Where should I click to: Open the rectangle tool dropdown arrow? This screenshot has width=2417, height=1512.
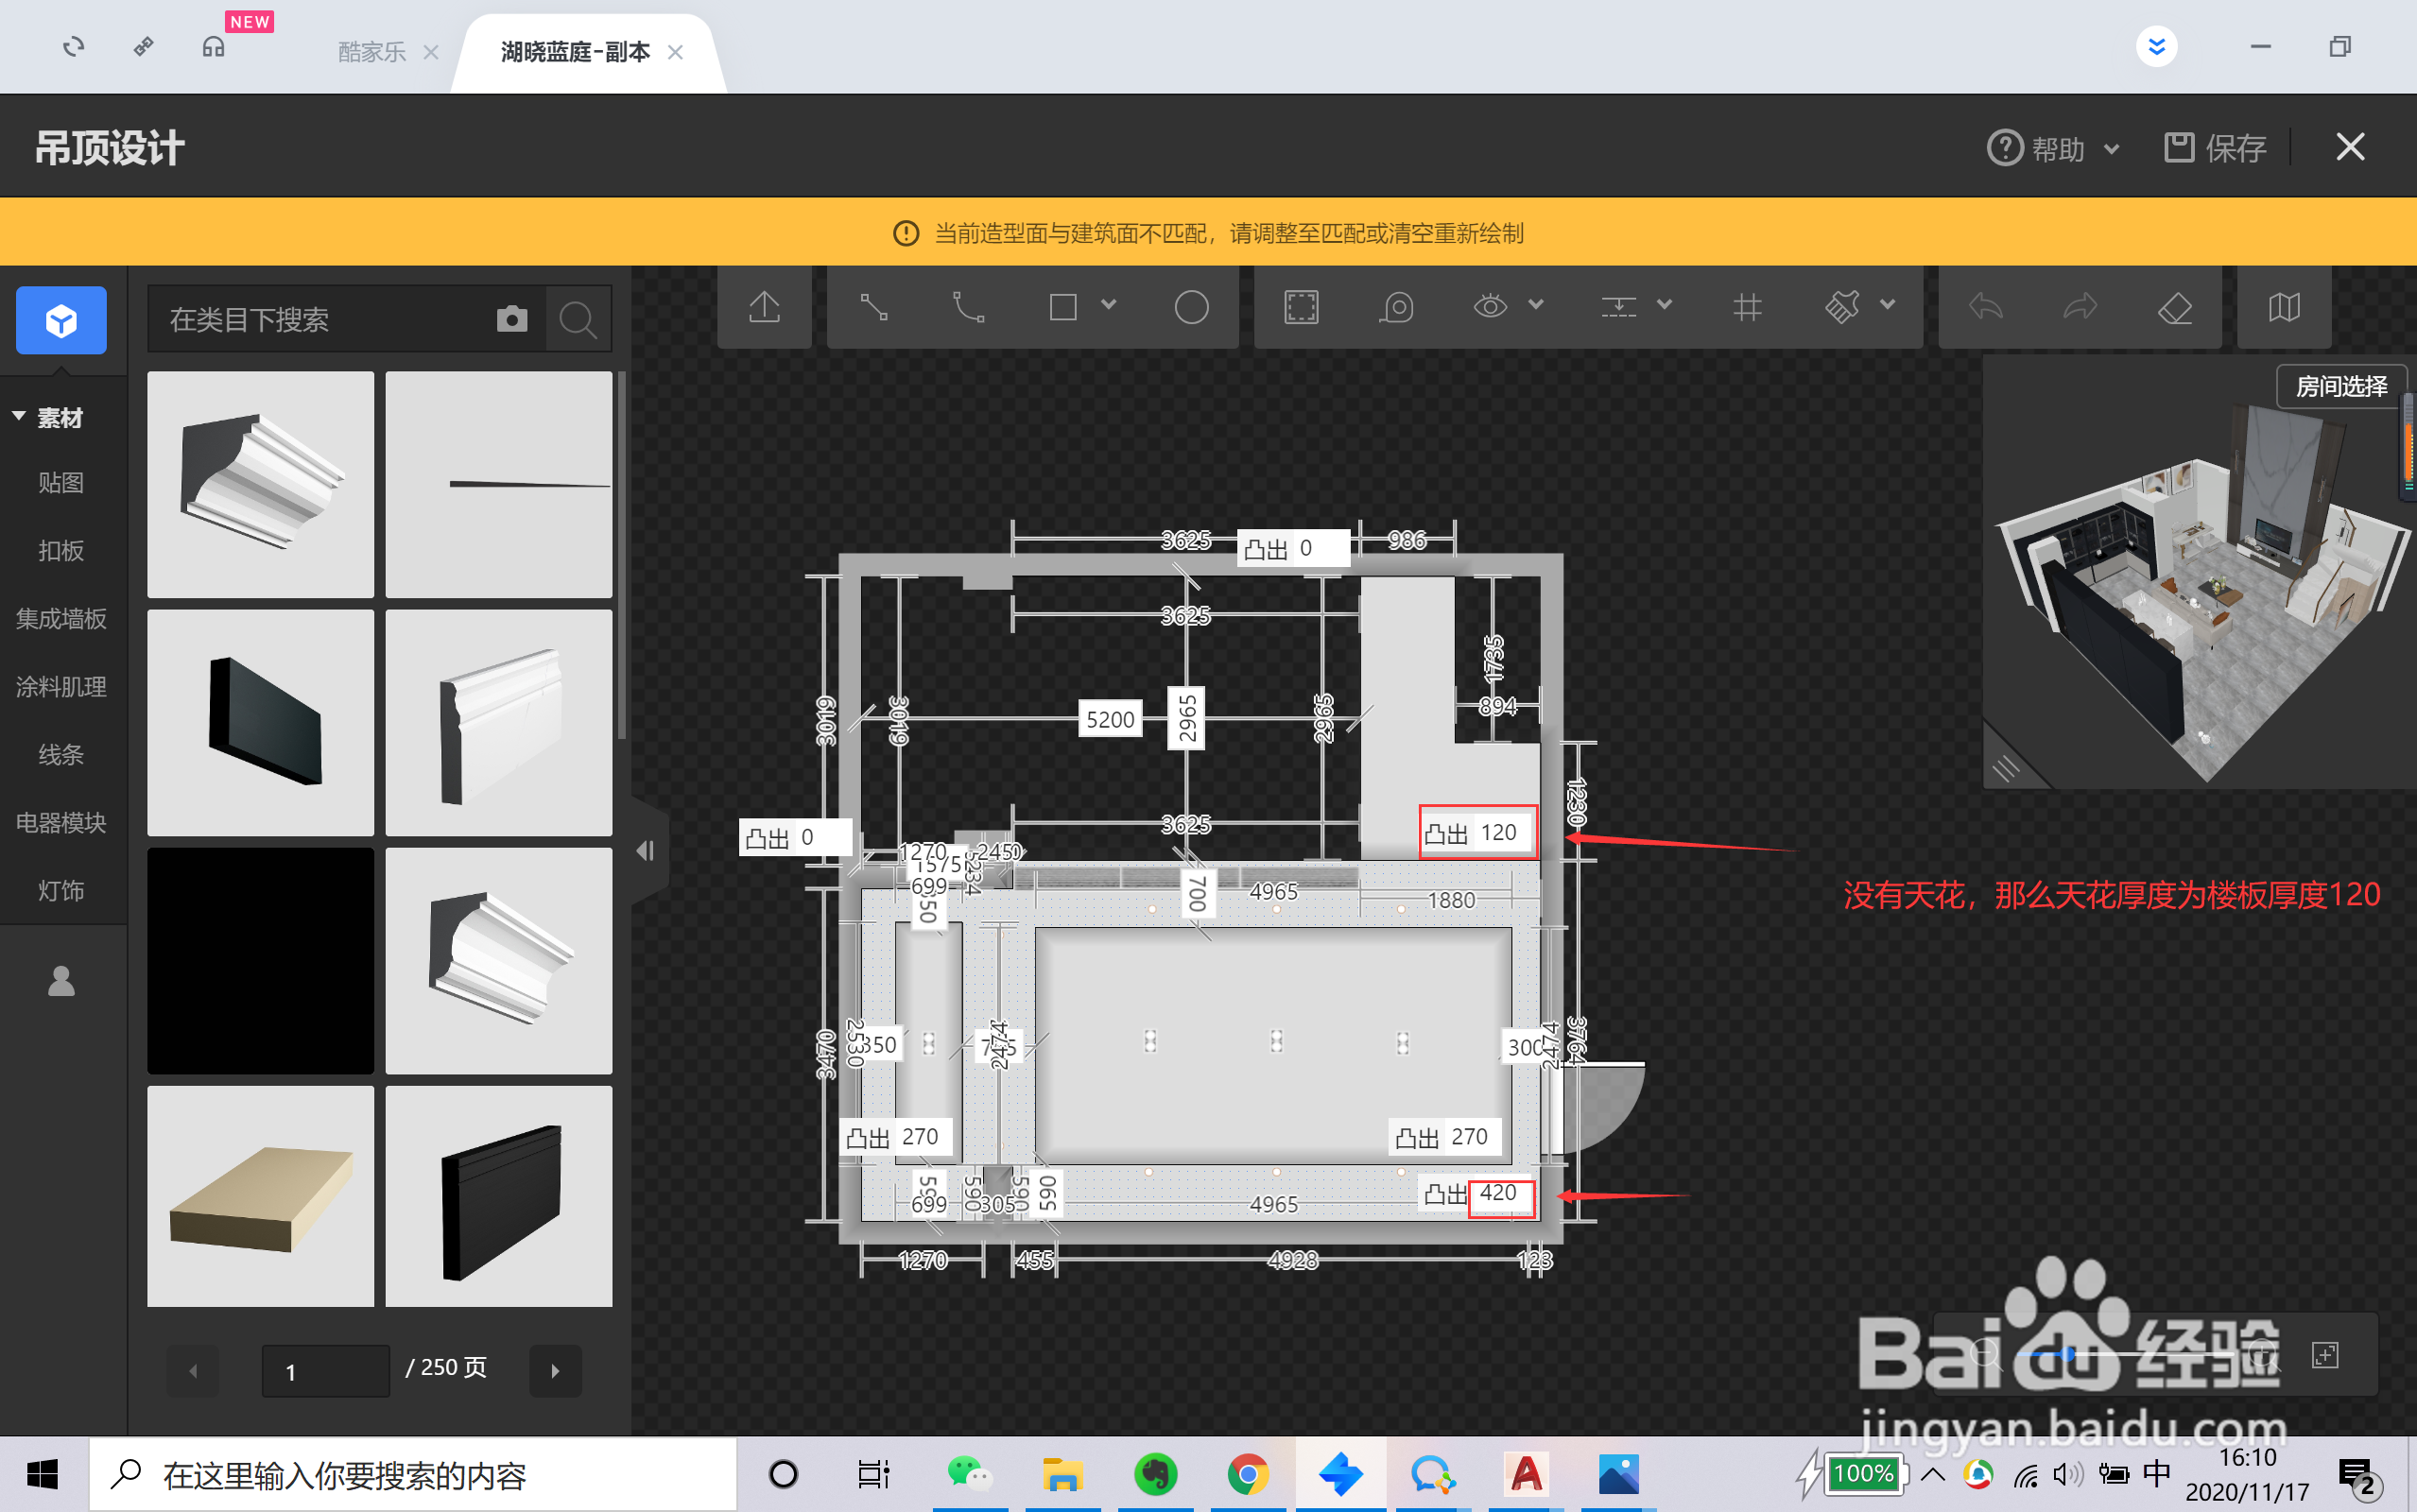point(1108,304)
